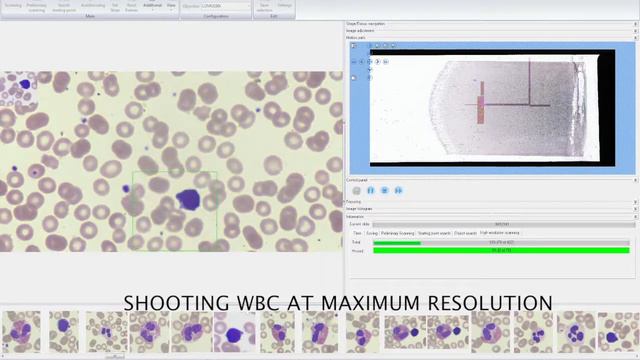
Task: Click the large purple lymphocyte in the green box
Action: point(189,200)
